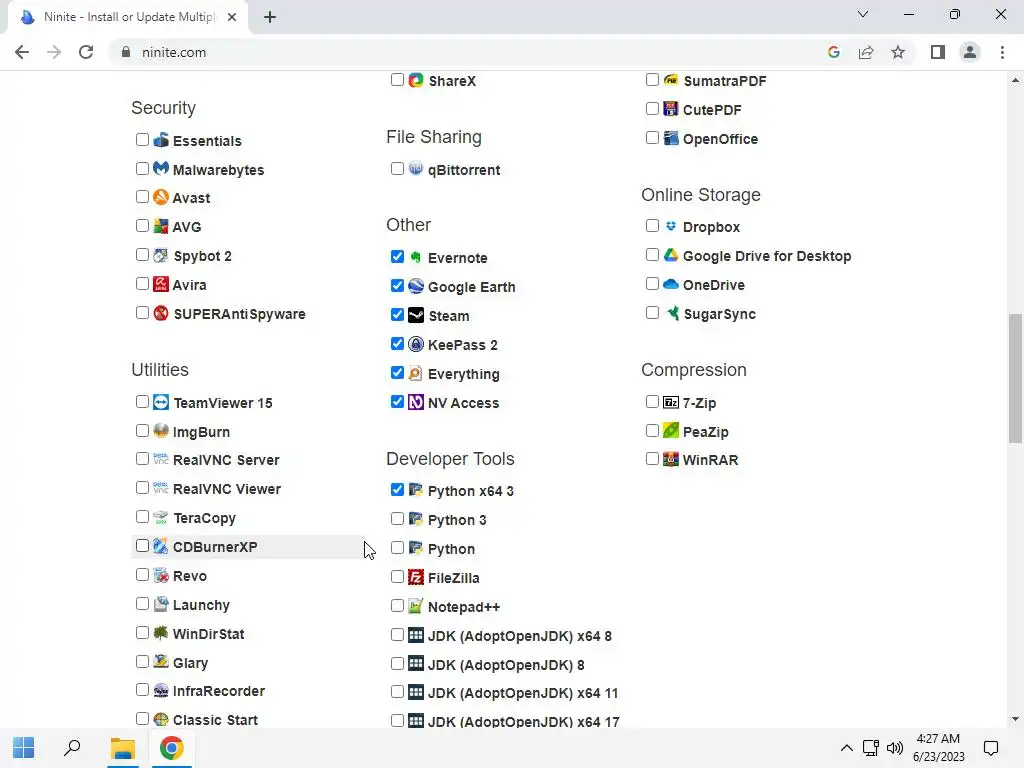Viewport: 1024px width, 768px height.
Task: Uncheck the Everything checkbox
Action: click(x=397, y=372)
